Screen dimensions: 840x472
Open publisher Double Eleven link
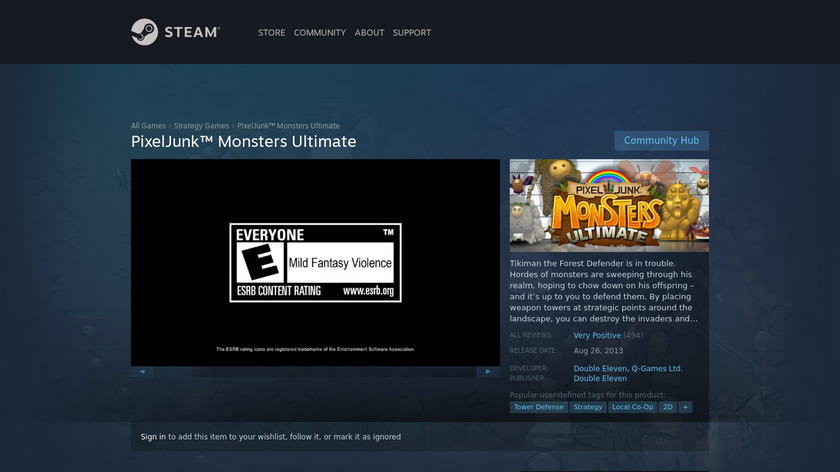point(600,378)
